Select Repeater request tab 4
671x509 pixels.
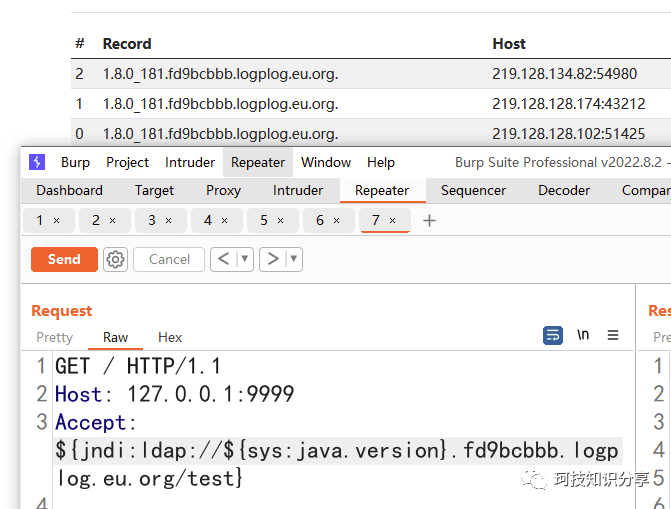[208, 220]
